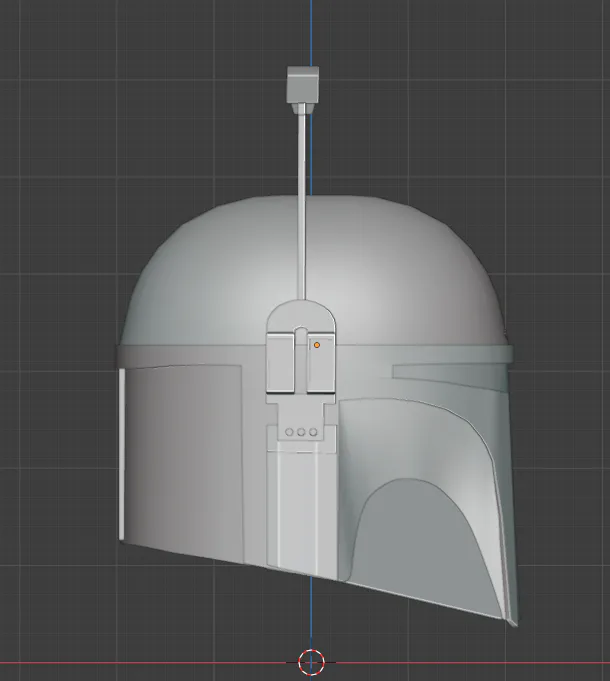Select the rangefinder block atop the antenna
610x681 pixels.
(x=303, y=84)
